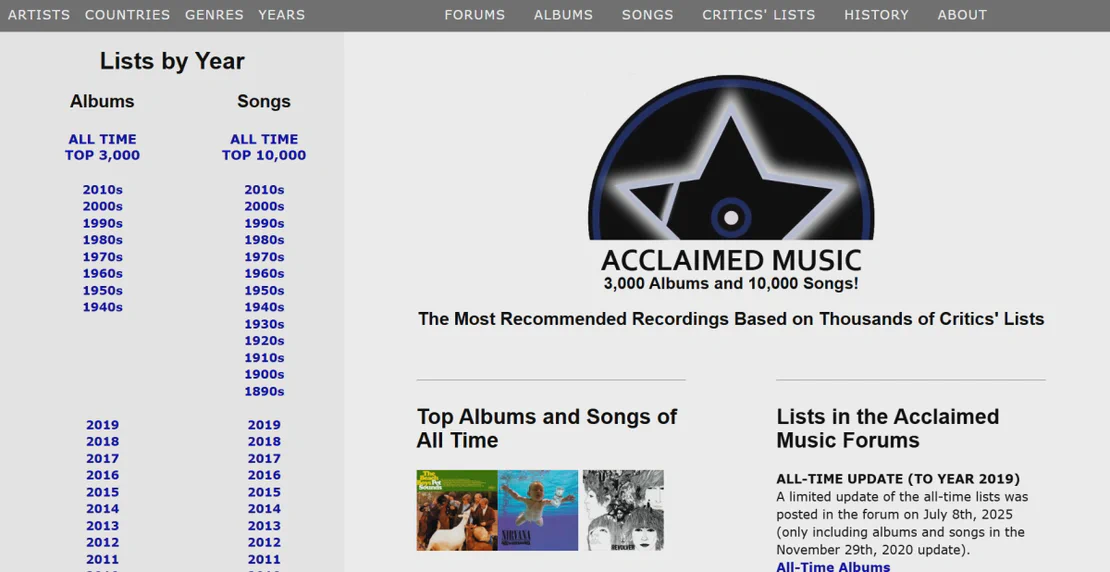This screenshot has width=1110, height=572.
Task: Open the 1970s songs list
Action: 264,257
